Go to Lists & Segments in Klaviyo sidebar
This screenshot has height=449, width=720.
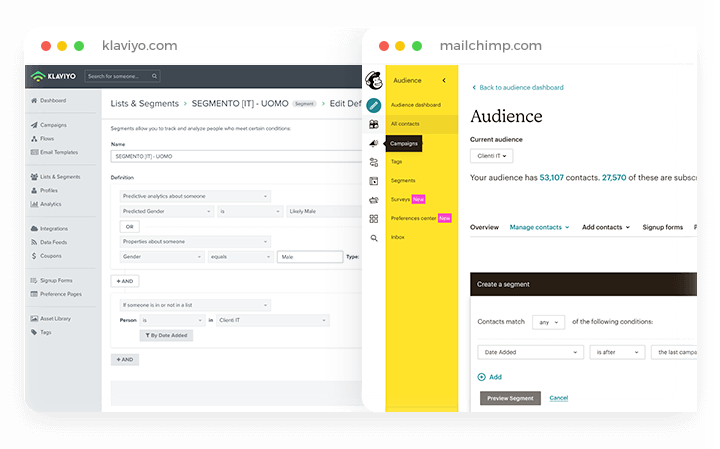pyautogui.click(x=55, y=177)
